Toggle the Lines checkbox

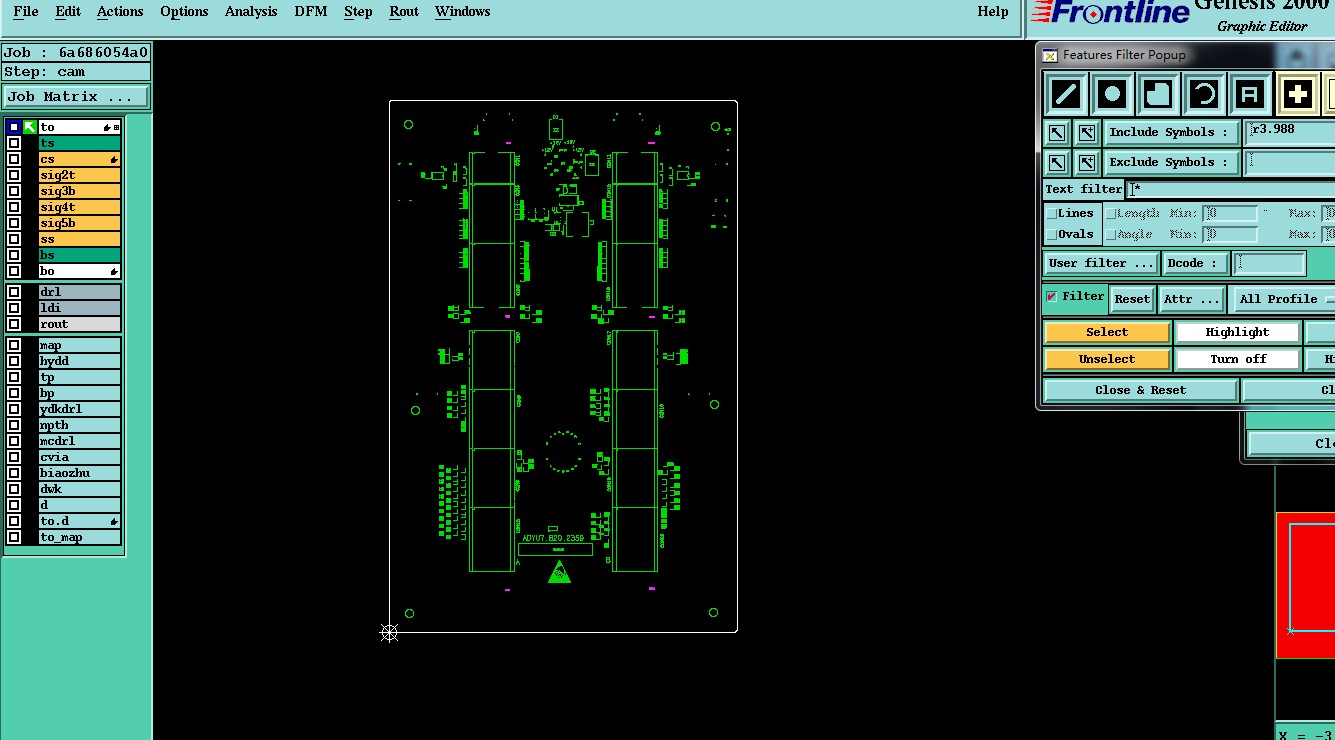click(x=1052, y=213)
